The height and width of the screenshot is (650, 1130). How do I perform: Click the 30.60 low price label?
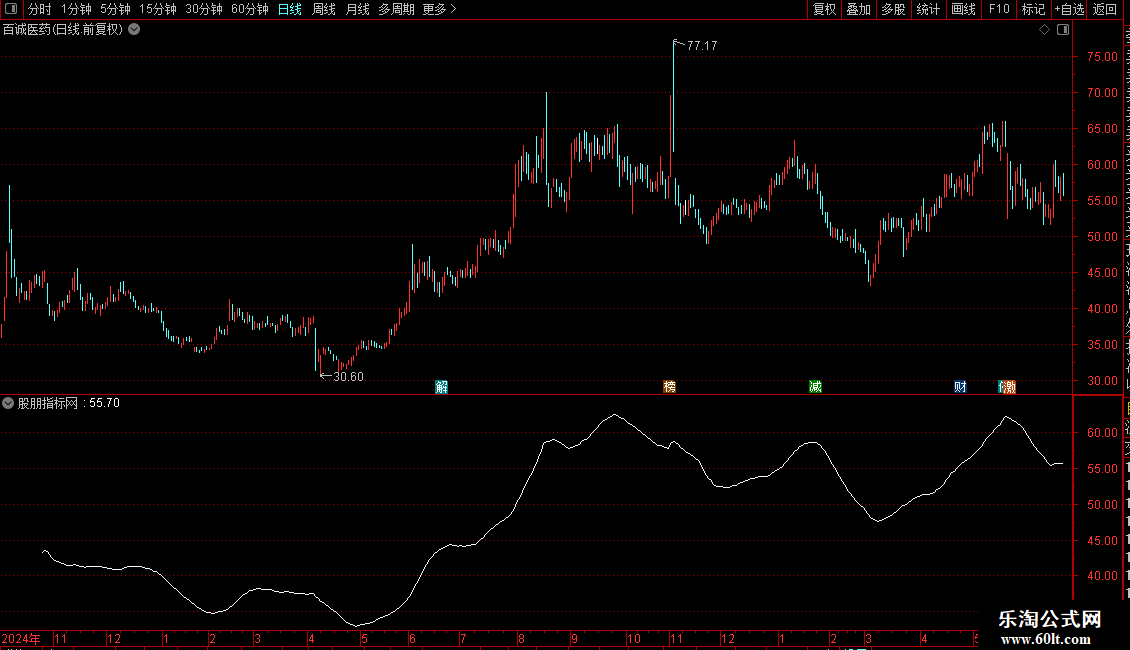click(x=349, y=377)
